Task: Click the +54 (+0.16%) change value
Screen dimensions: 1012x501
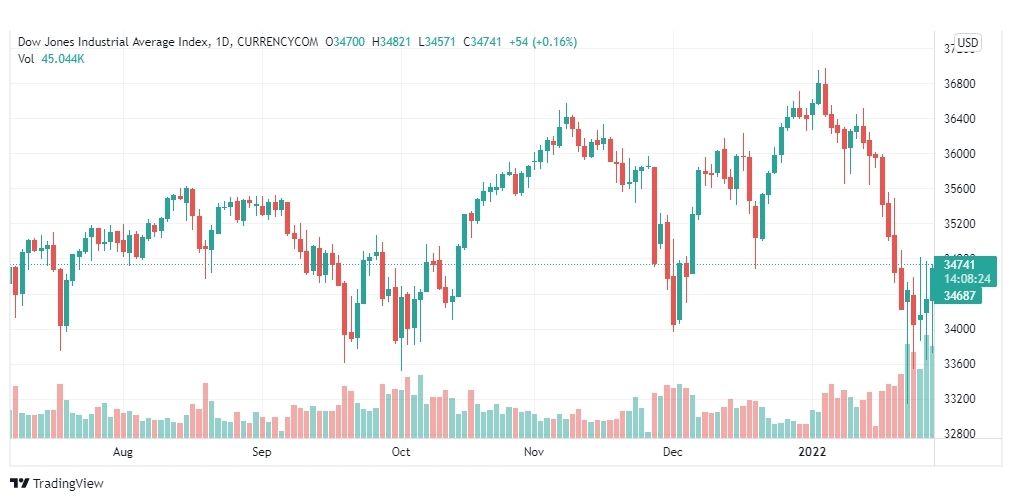Action: tap(543, 42)
